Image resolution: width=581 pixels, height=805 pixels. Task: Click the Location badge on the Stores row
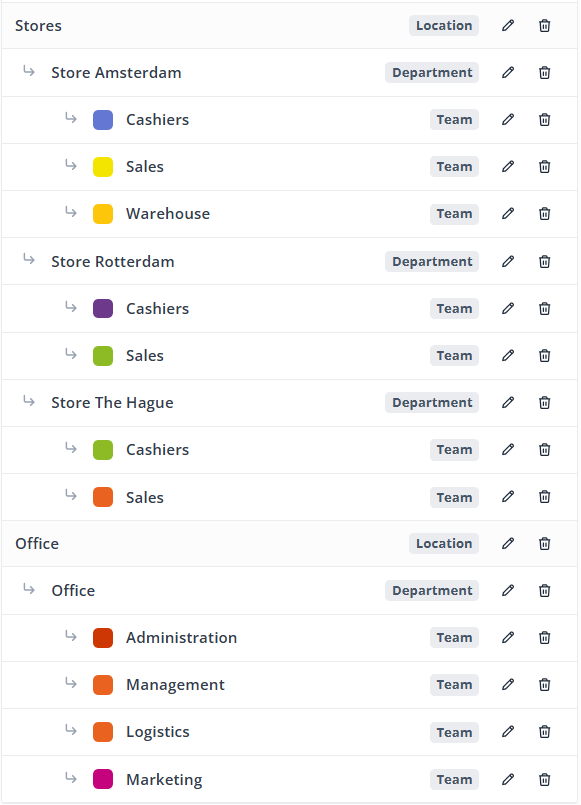click(444, 25)
